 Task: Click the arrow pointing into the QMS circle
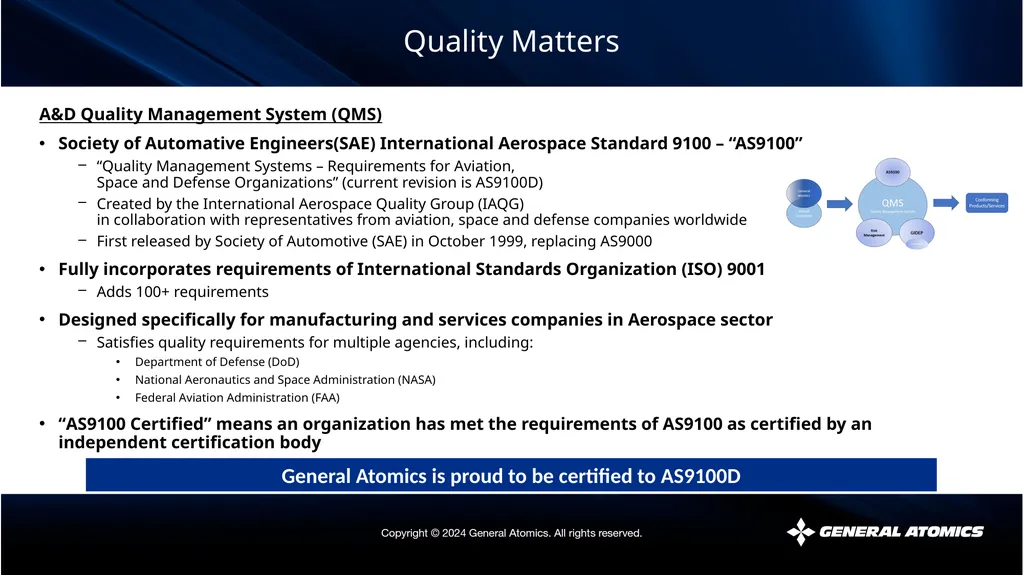click(x=840, y=204)
